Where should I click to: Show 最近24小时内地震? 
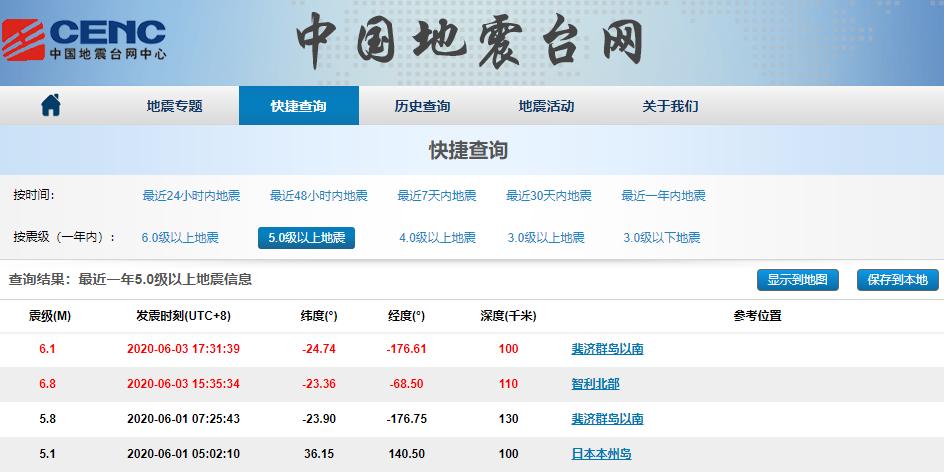pyautogui.click(x=191, y=196)
